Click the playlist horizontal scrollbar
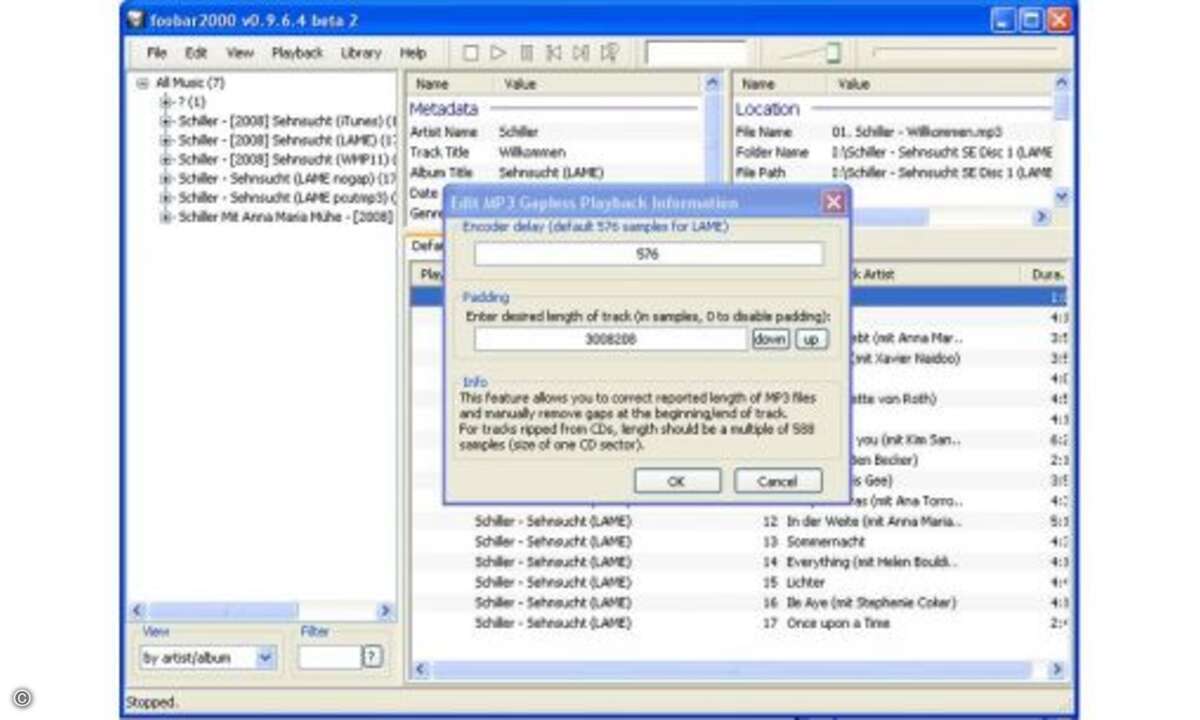The width and height of the screenshot is (1200, 720). click(740, 668)
